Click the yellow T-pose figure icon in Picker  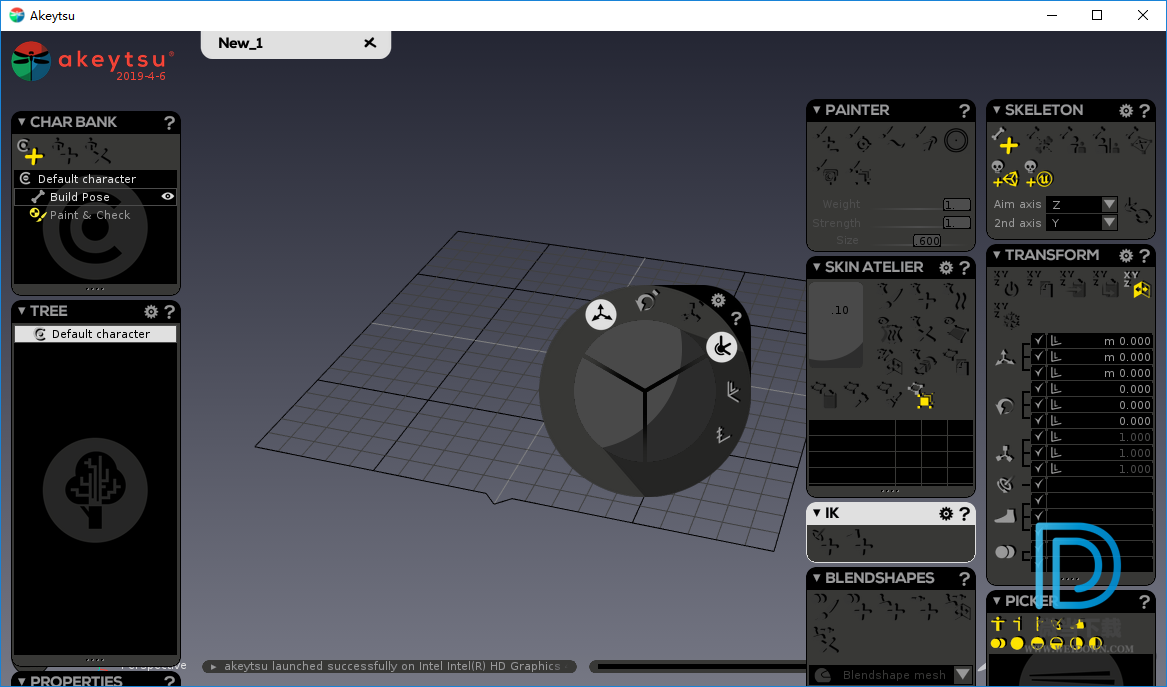click(x=998, y=624)
